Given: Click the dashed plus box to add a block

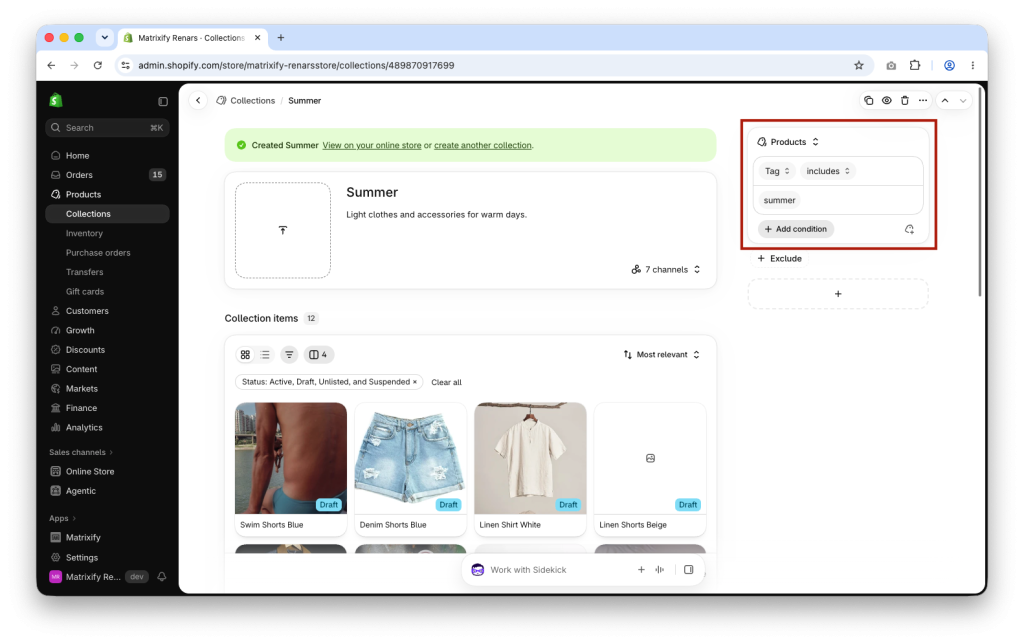Looking at the screenshot, I should coord(838,294).
